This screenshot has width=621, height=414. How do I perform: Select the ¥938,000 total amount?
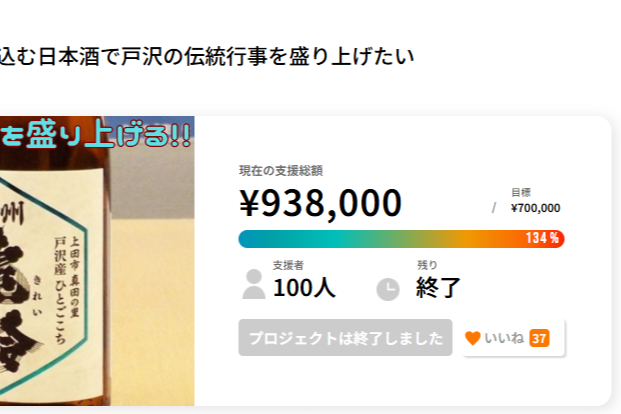[x=320, y=203]
